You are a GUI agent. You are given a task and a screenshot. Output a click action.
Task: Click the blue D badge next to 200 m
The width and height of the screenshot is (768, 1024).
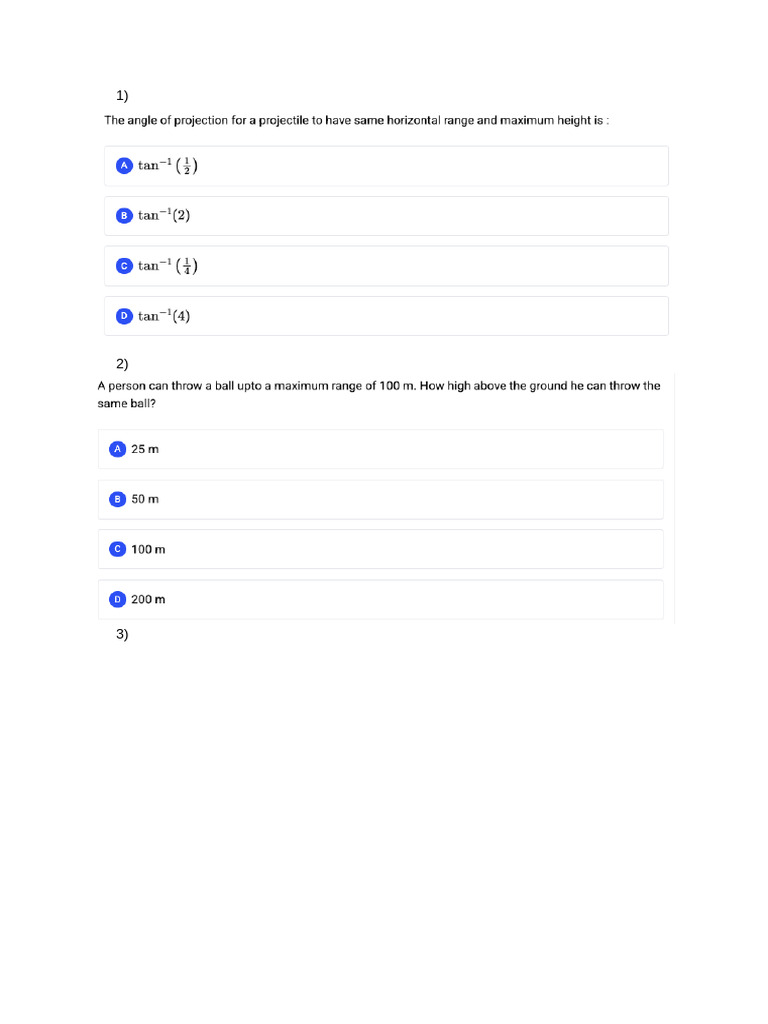click(x=117, y=599)
